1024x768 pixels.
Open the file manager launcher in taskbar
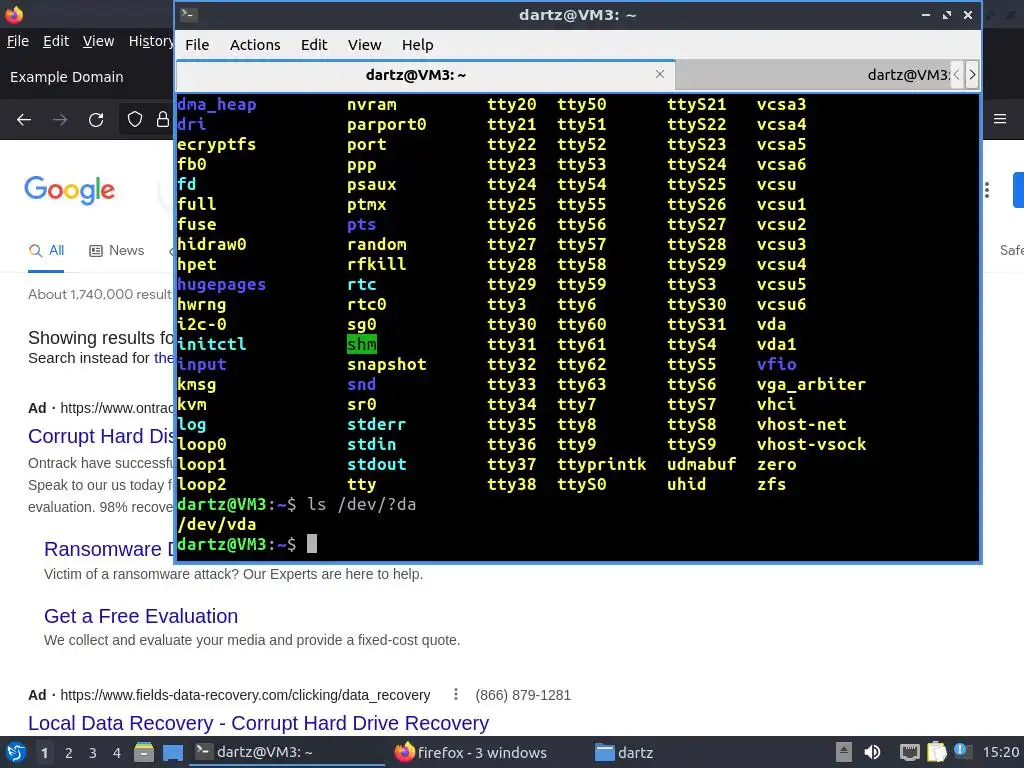pos(144,752)
